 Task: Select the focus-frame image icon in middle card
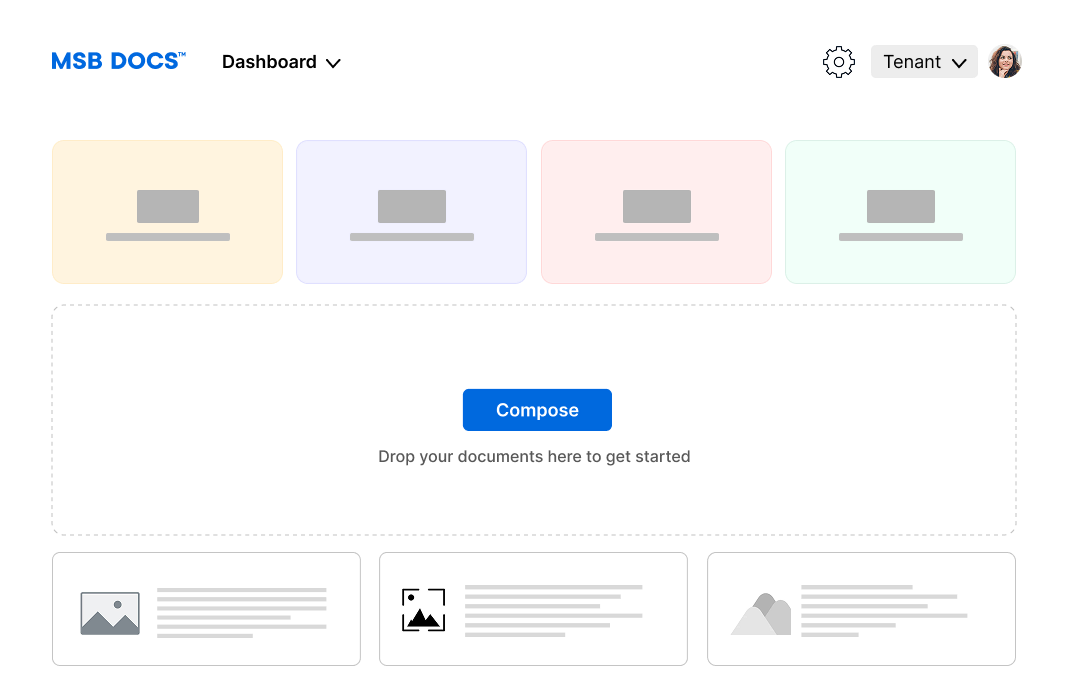pos(423,610)
